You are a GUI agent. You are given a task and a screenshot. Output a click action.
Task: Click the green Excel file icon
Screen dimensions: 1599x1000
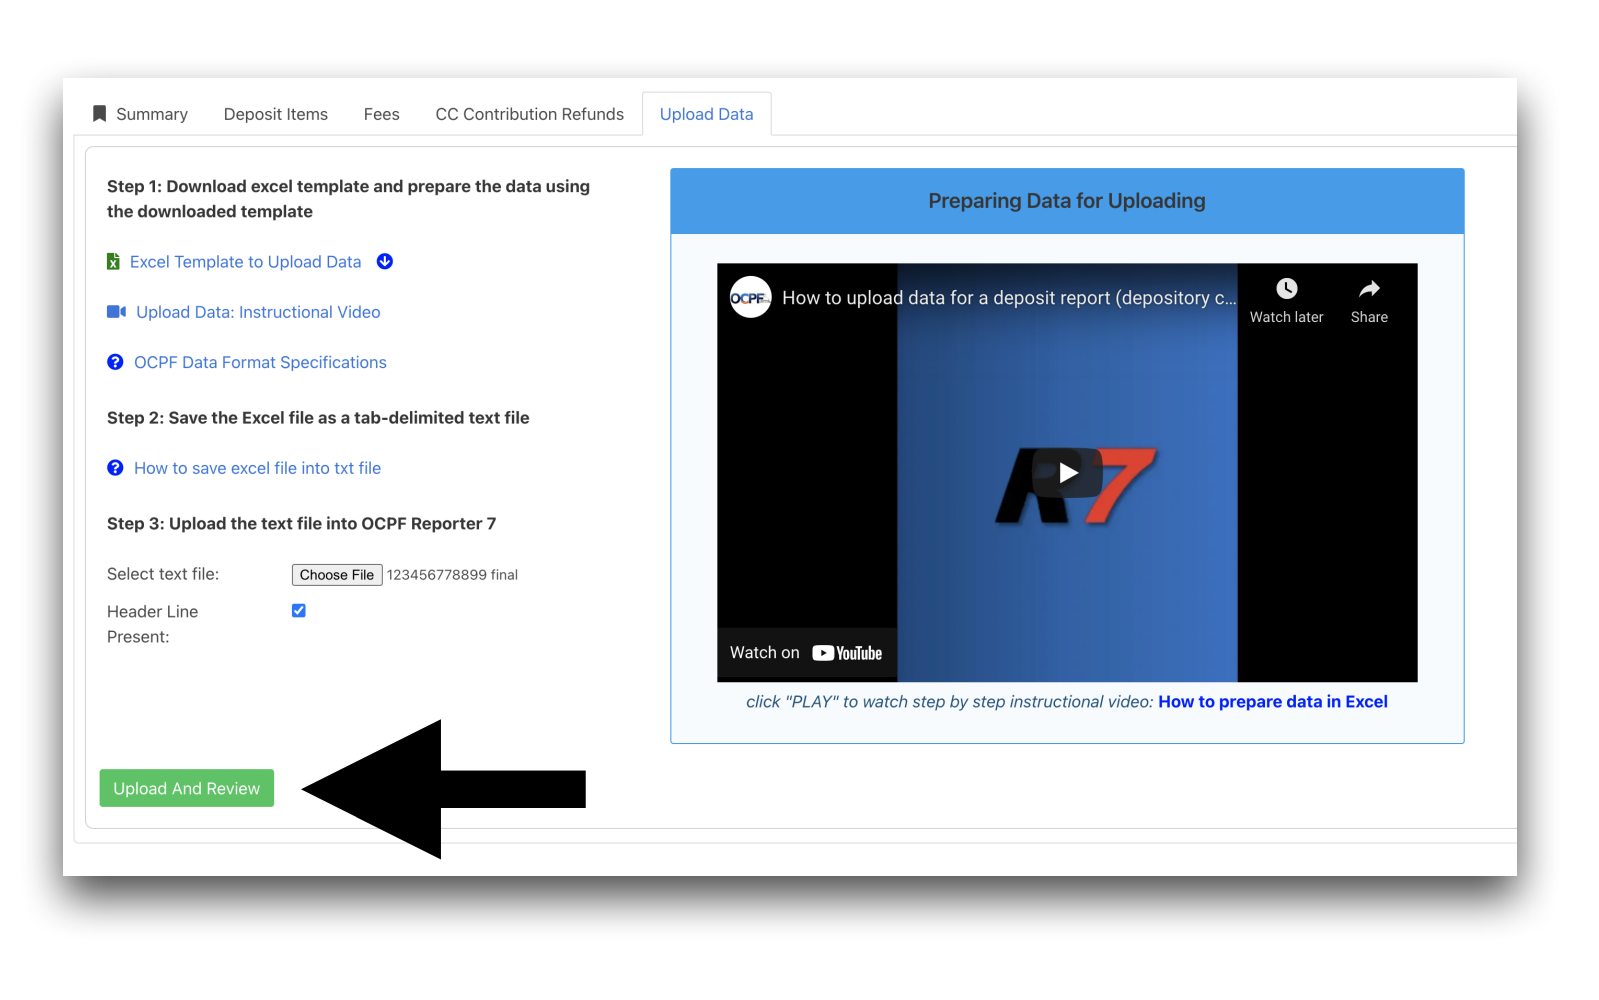113,262
